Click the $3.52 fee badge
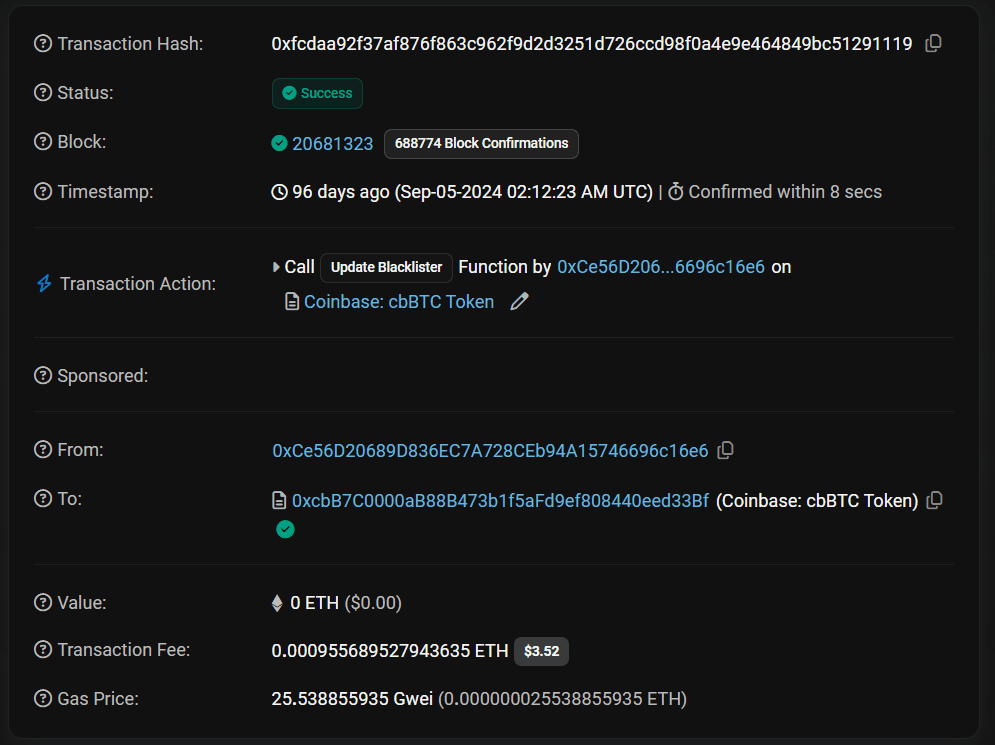Viewport: 995px width, 745px height. click(x=541, y=652)
